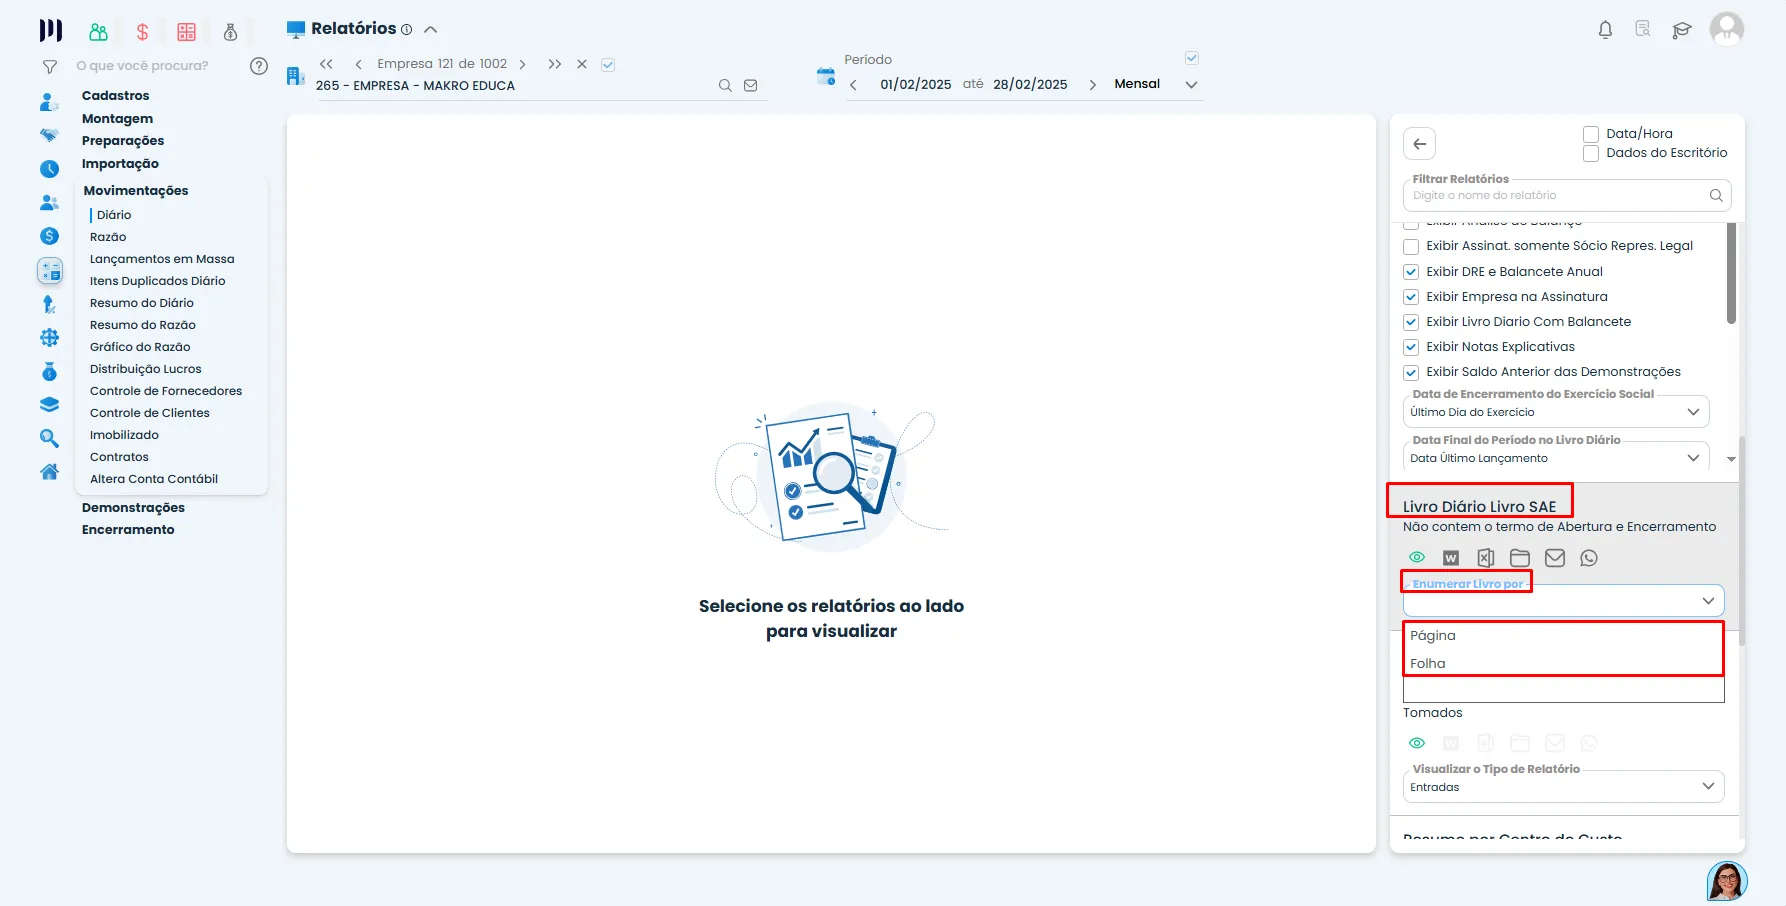Uncheck Exibir Notas Explicativas

(x=1411, y=347)
